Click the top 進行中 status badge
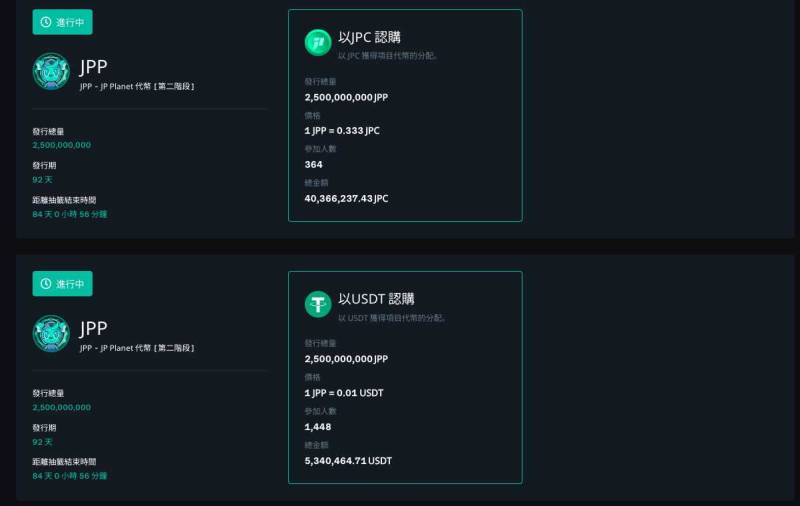 point(63,22)
